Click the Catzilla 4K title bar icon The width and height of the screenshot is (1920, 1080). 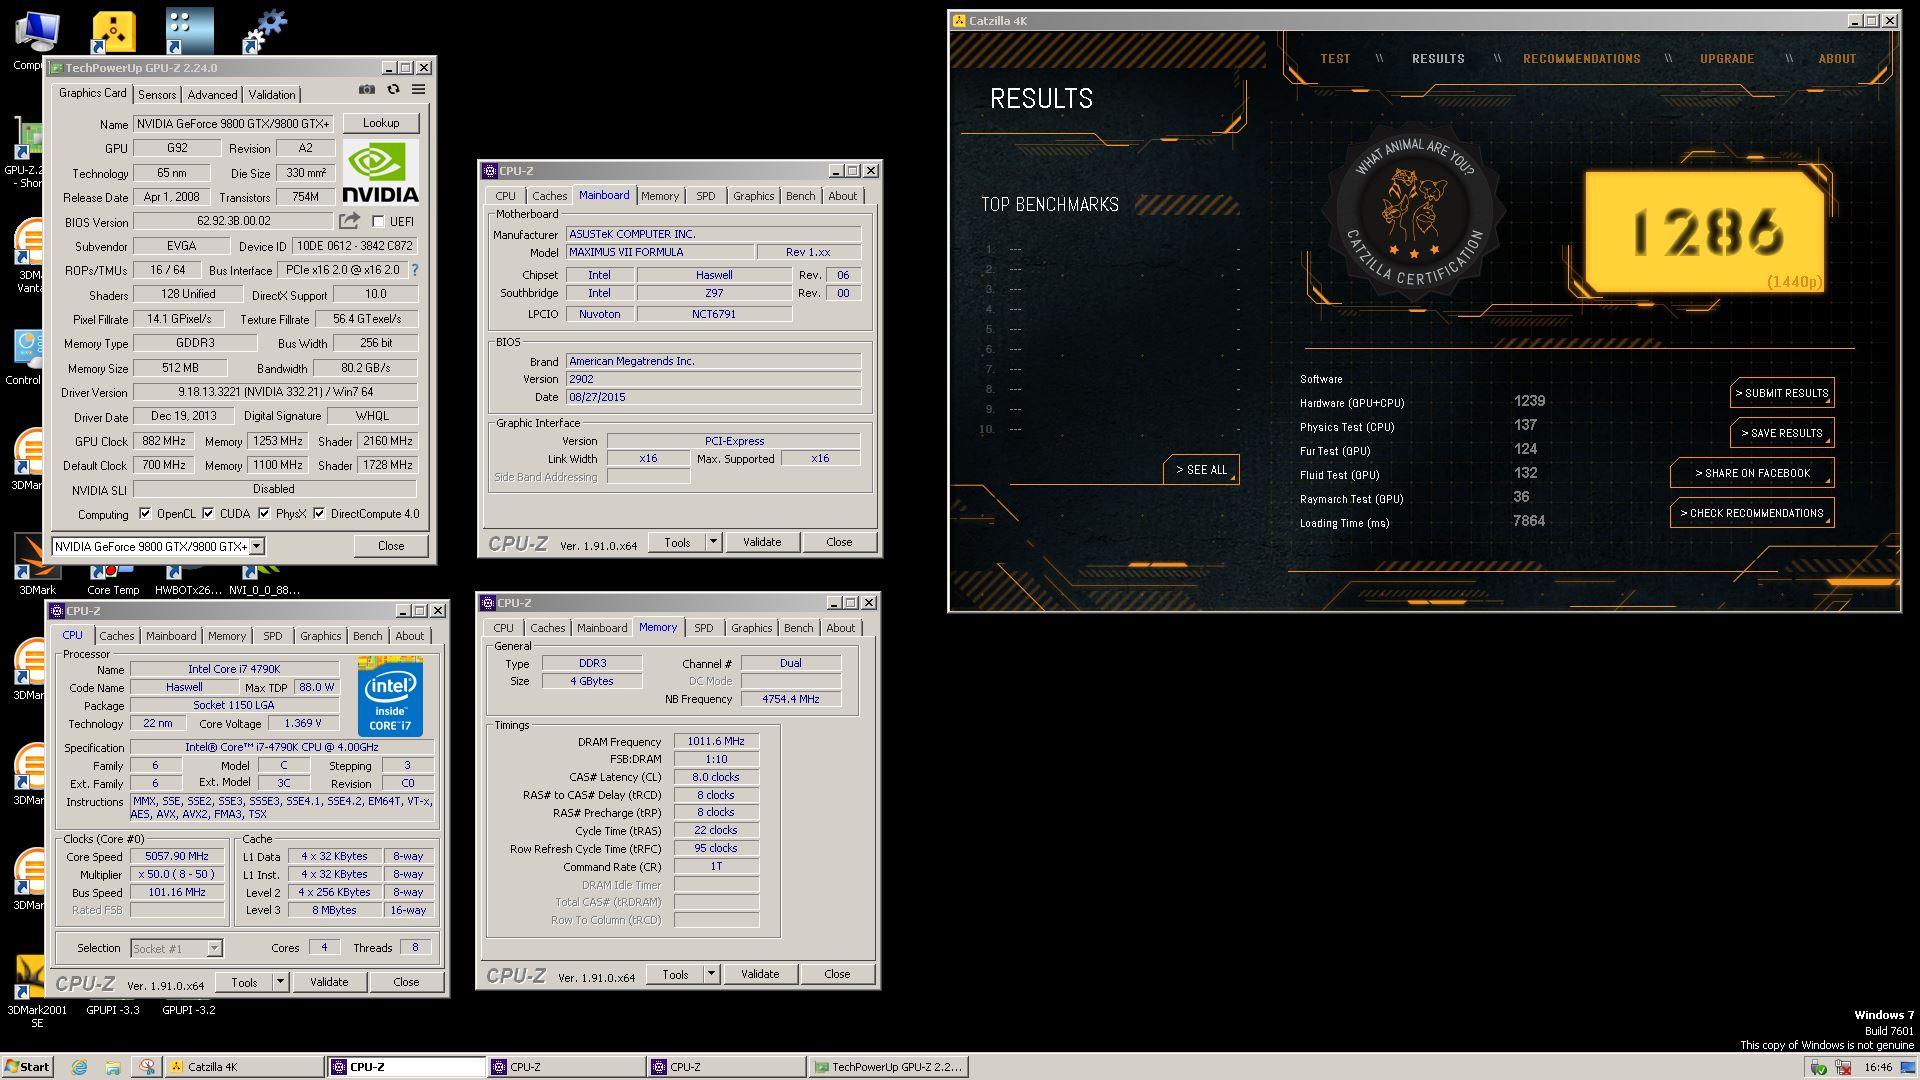pos(960,21)
